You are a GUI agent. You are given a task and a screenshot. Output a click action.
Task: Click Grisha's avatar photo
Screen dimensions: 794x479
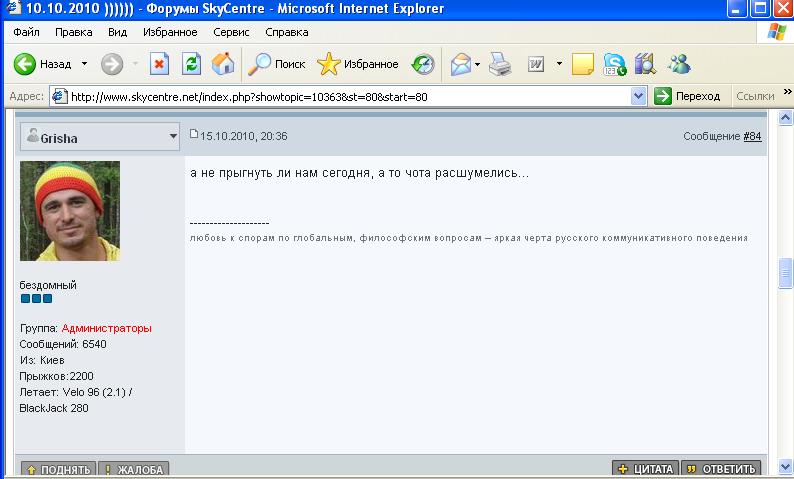[x=70, y=211]
